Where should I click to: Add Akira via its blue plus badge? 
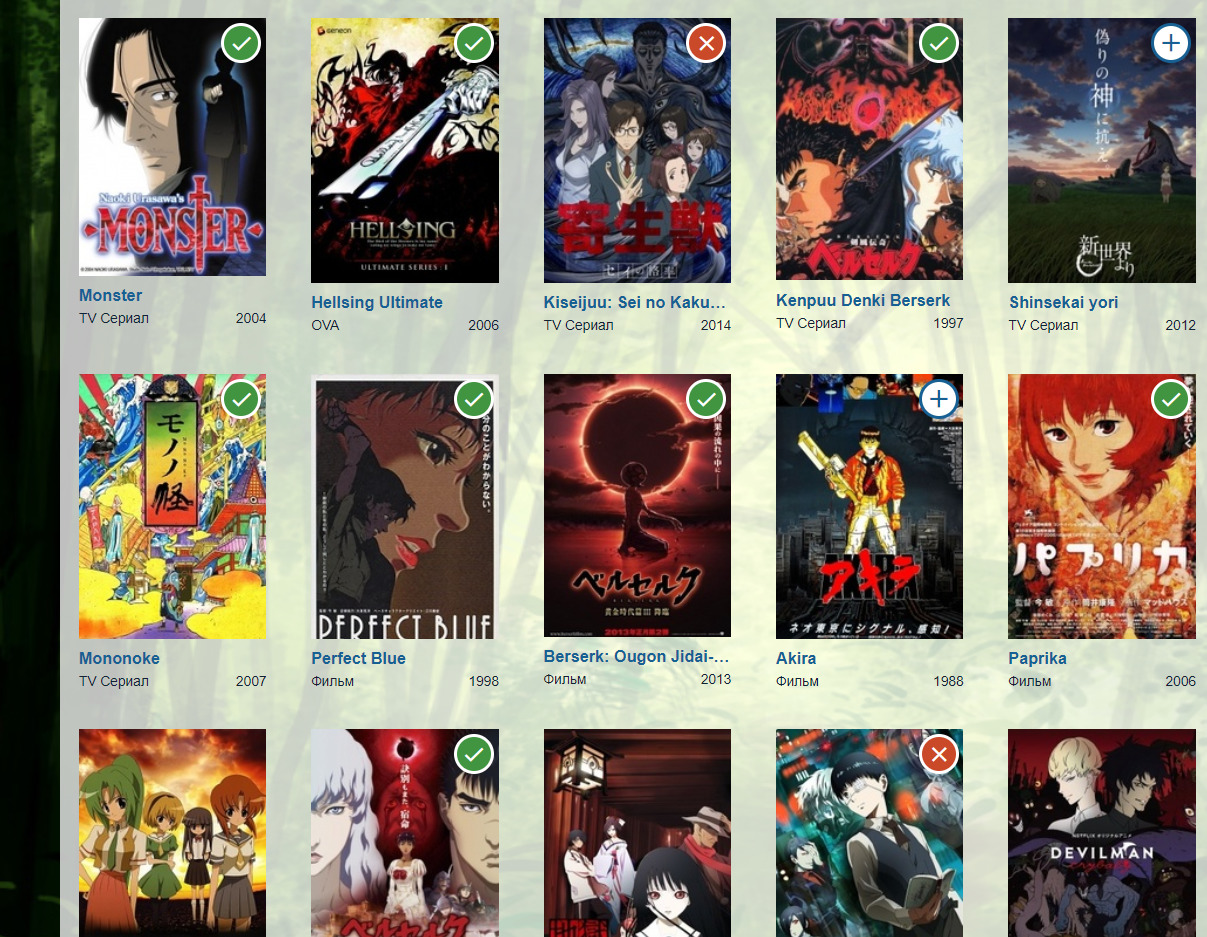[938, 400]
